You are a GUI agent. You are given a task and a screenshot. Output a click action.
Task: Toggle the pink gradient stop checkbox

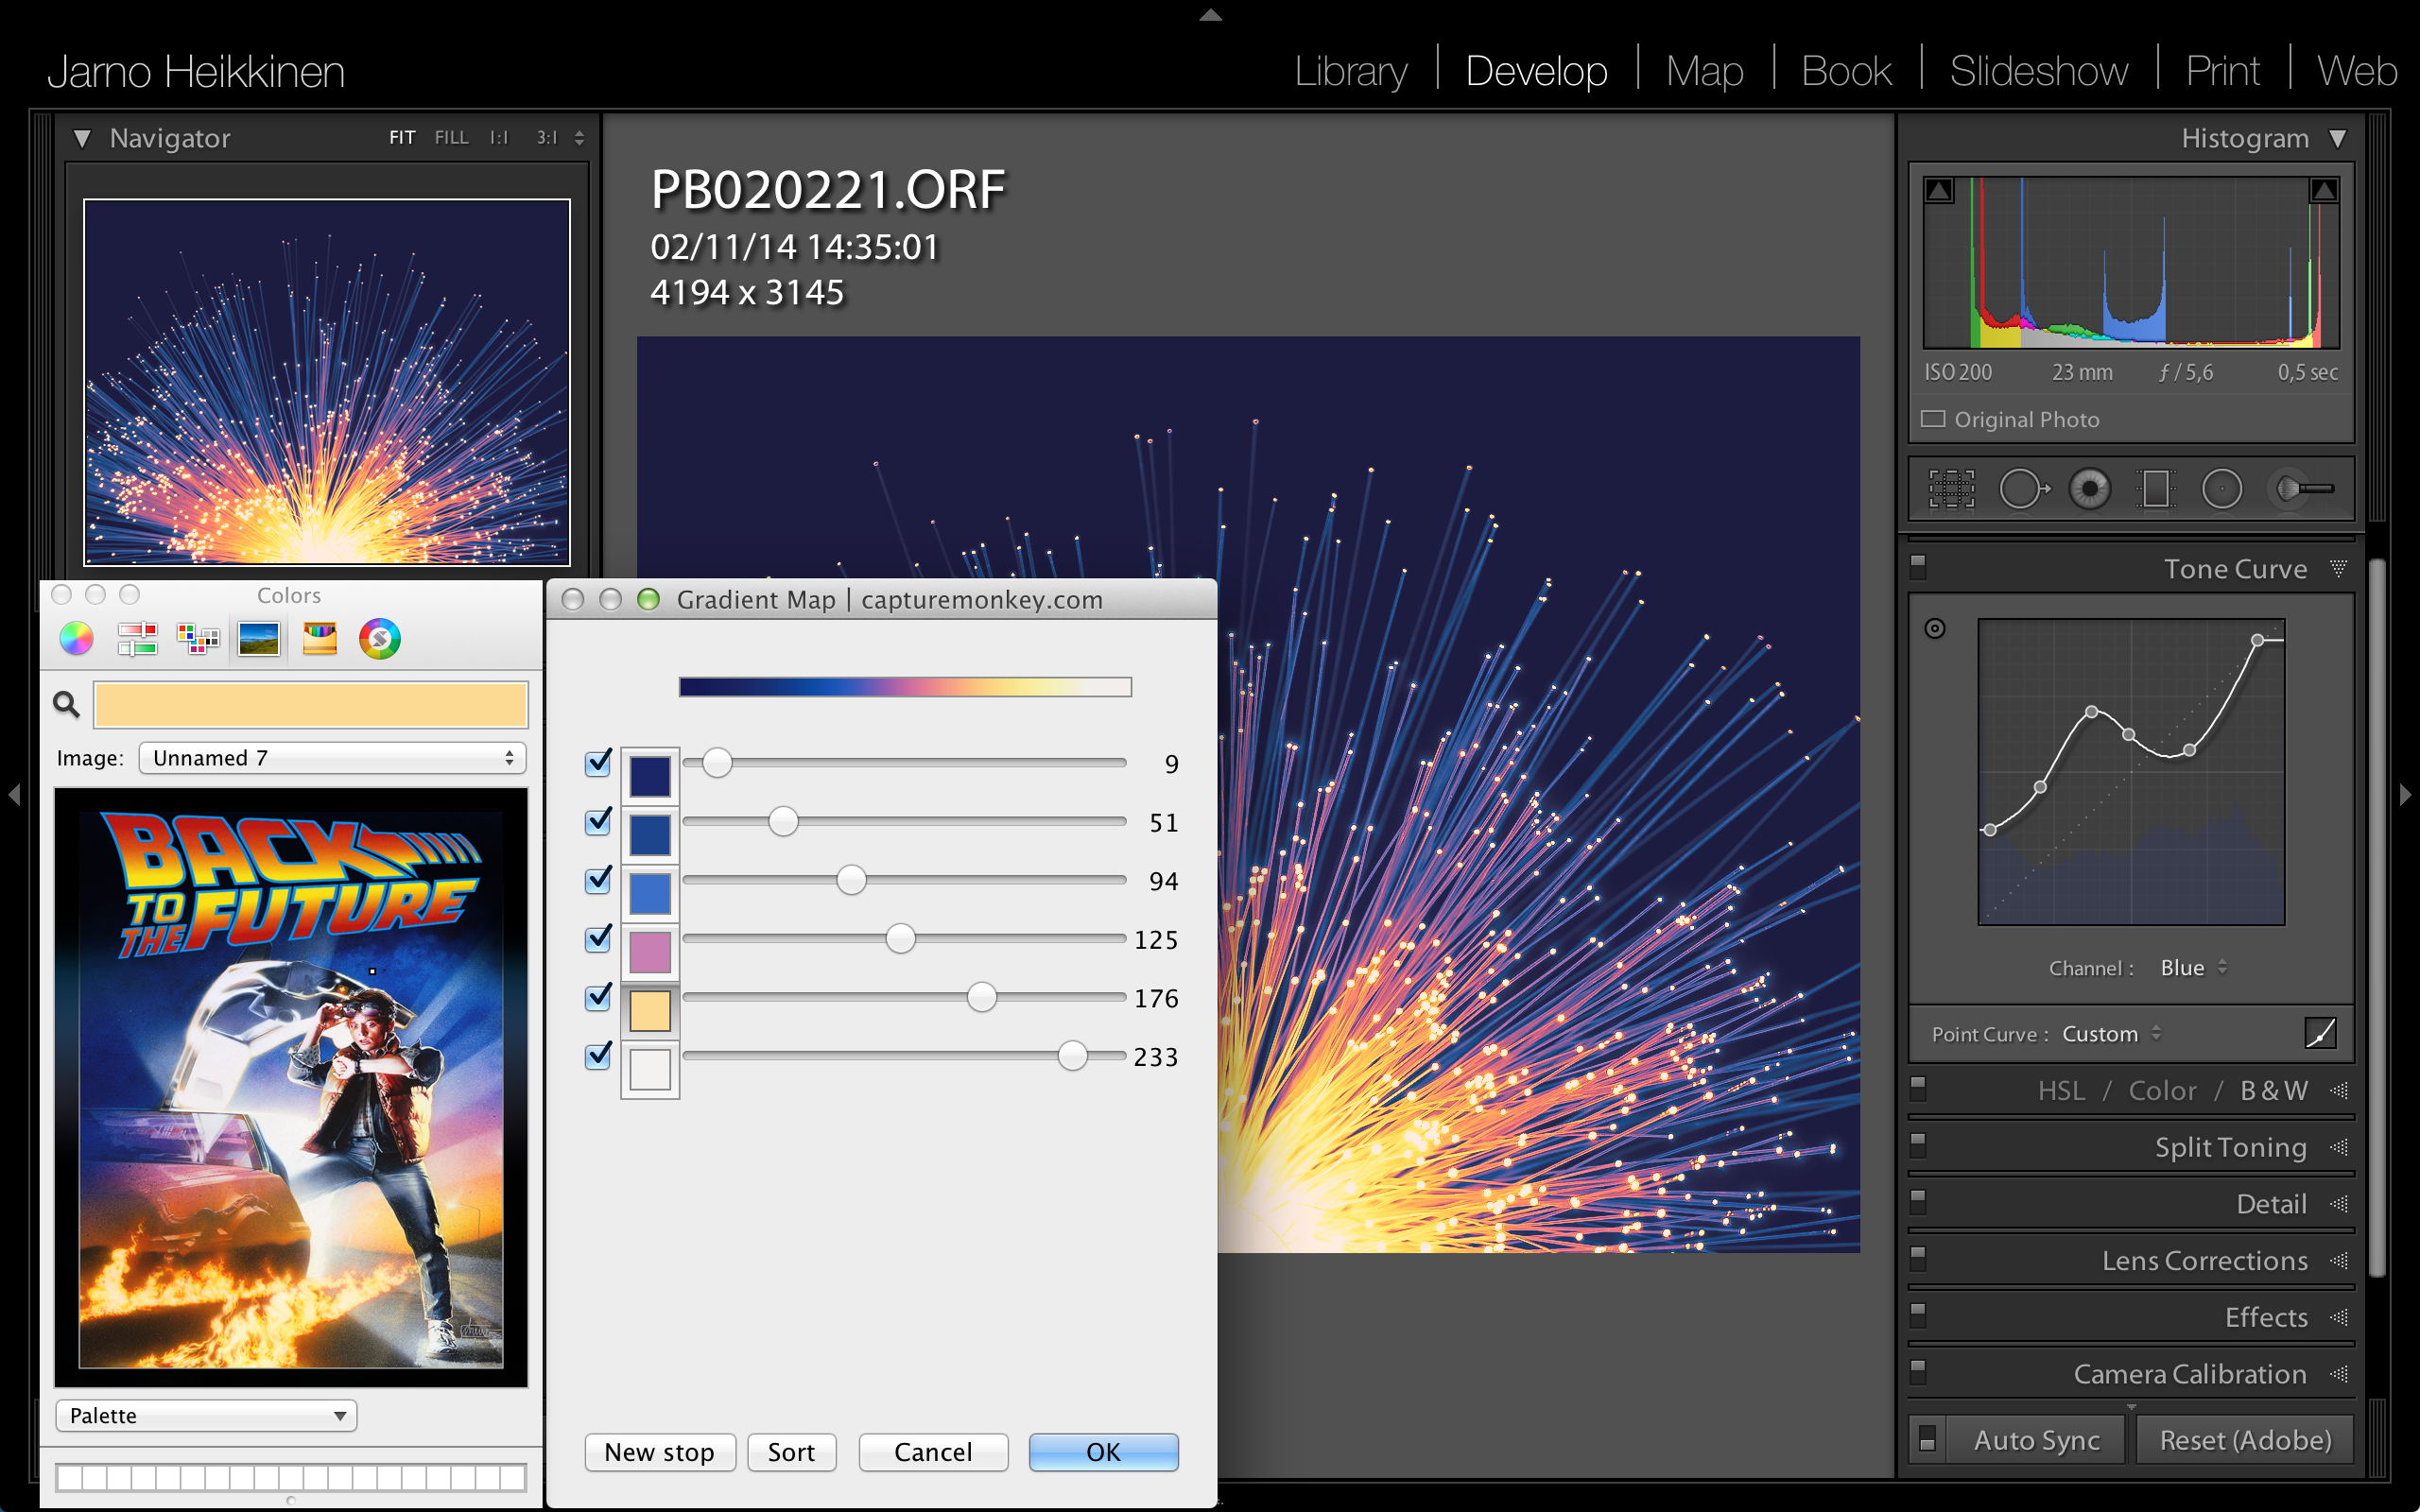598,939
